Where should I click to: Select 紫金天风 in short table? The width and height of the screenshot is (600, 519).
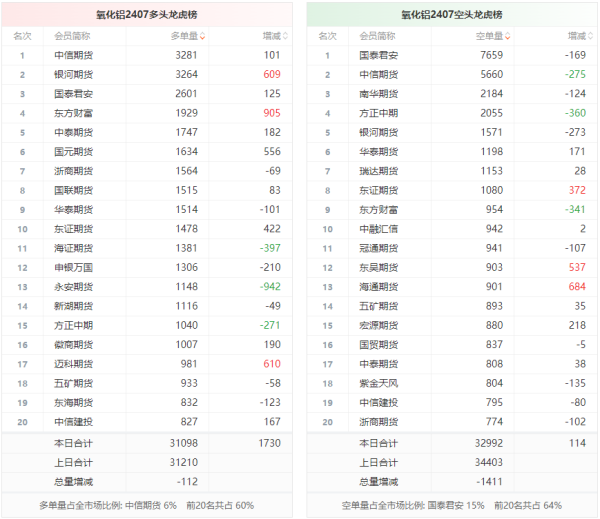pyautogui.click(x=378, y=384)
